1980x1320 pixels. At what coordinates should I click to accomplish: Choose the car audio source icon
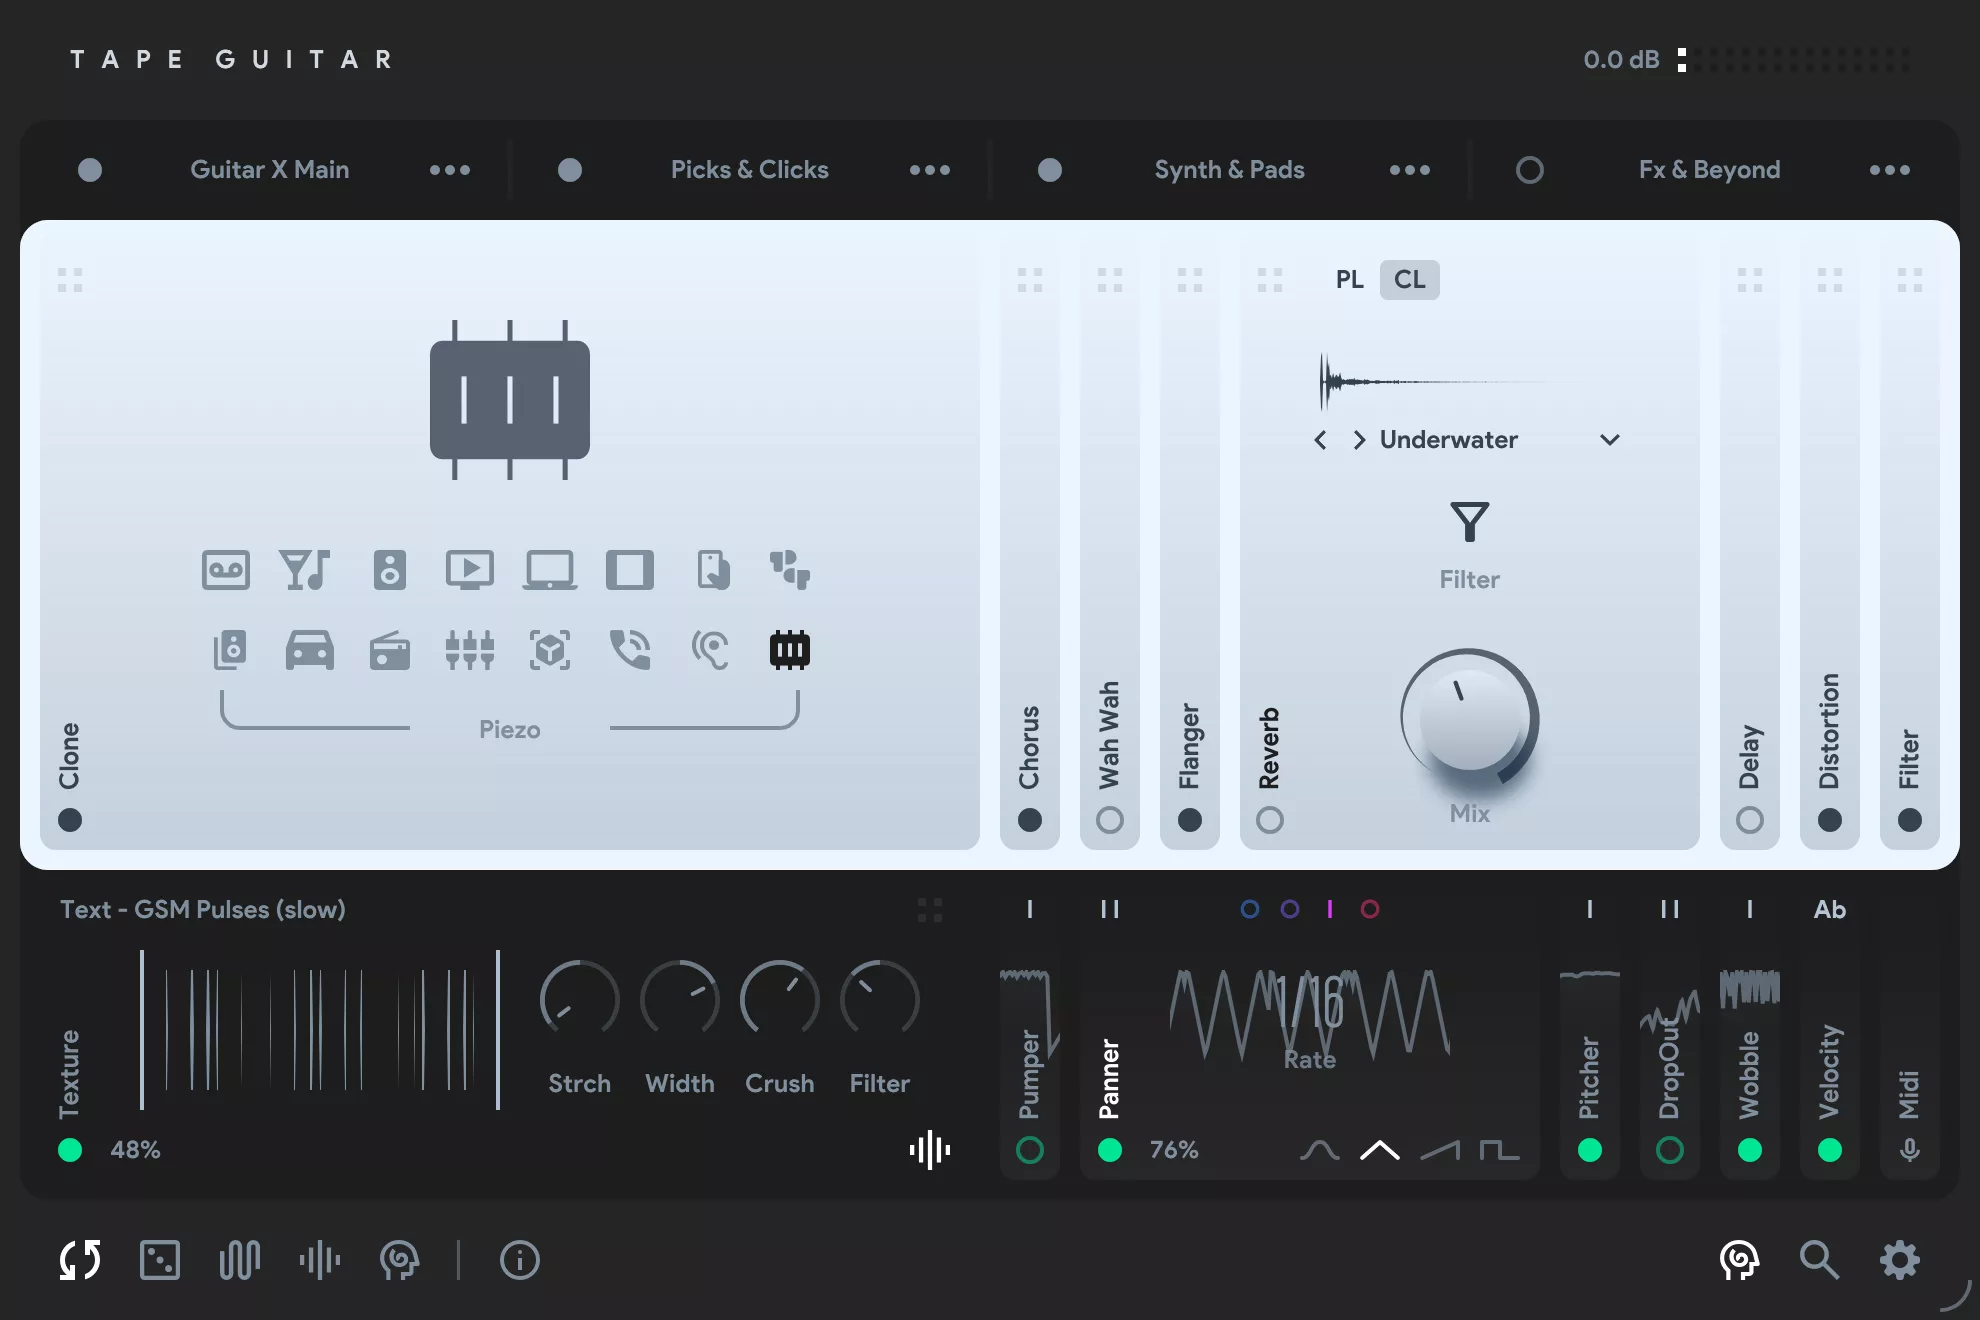coord(309,650)
